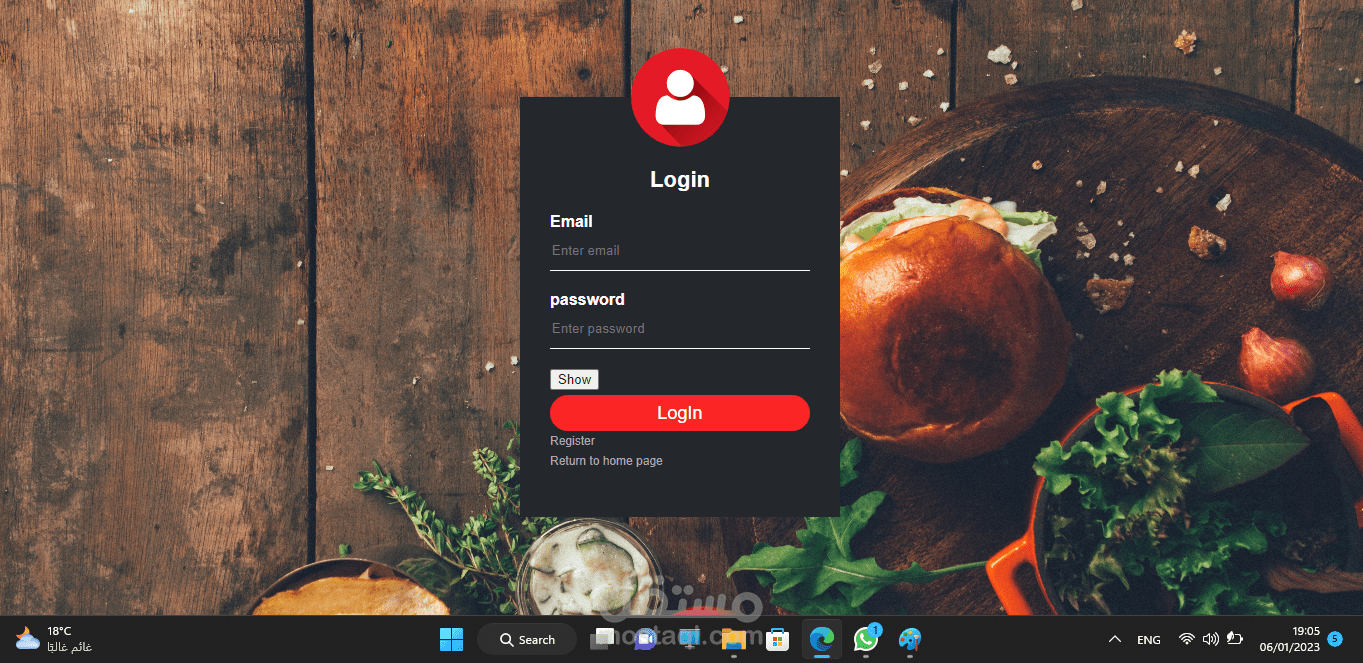This screenshot has height=663, width=1363.
Task: Open the presentation screen app on taskbar
Action: click(689, 639)
